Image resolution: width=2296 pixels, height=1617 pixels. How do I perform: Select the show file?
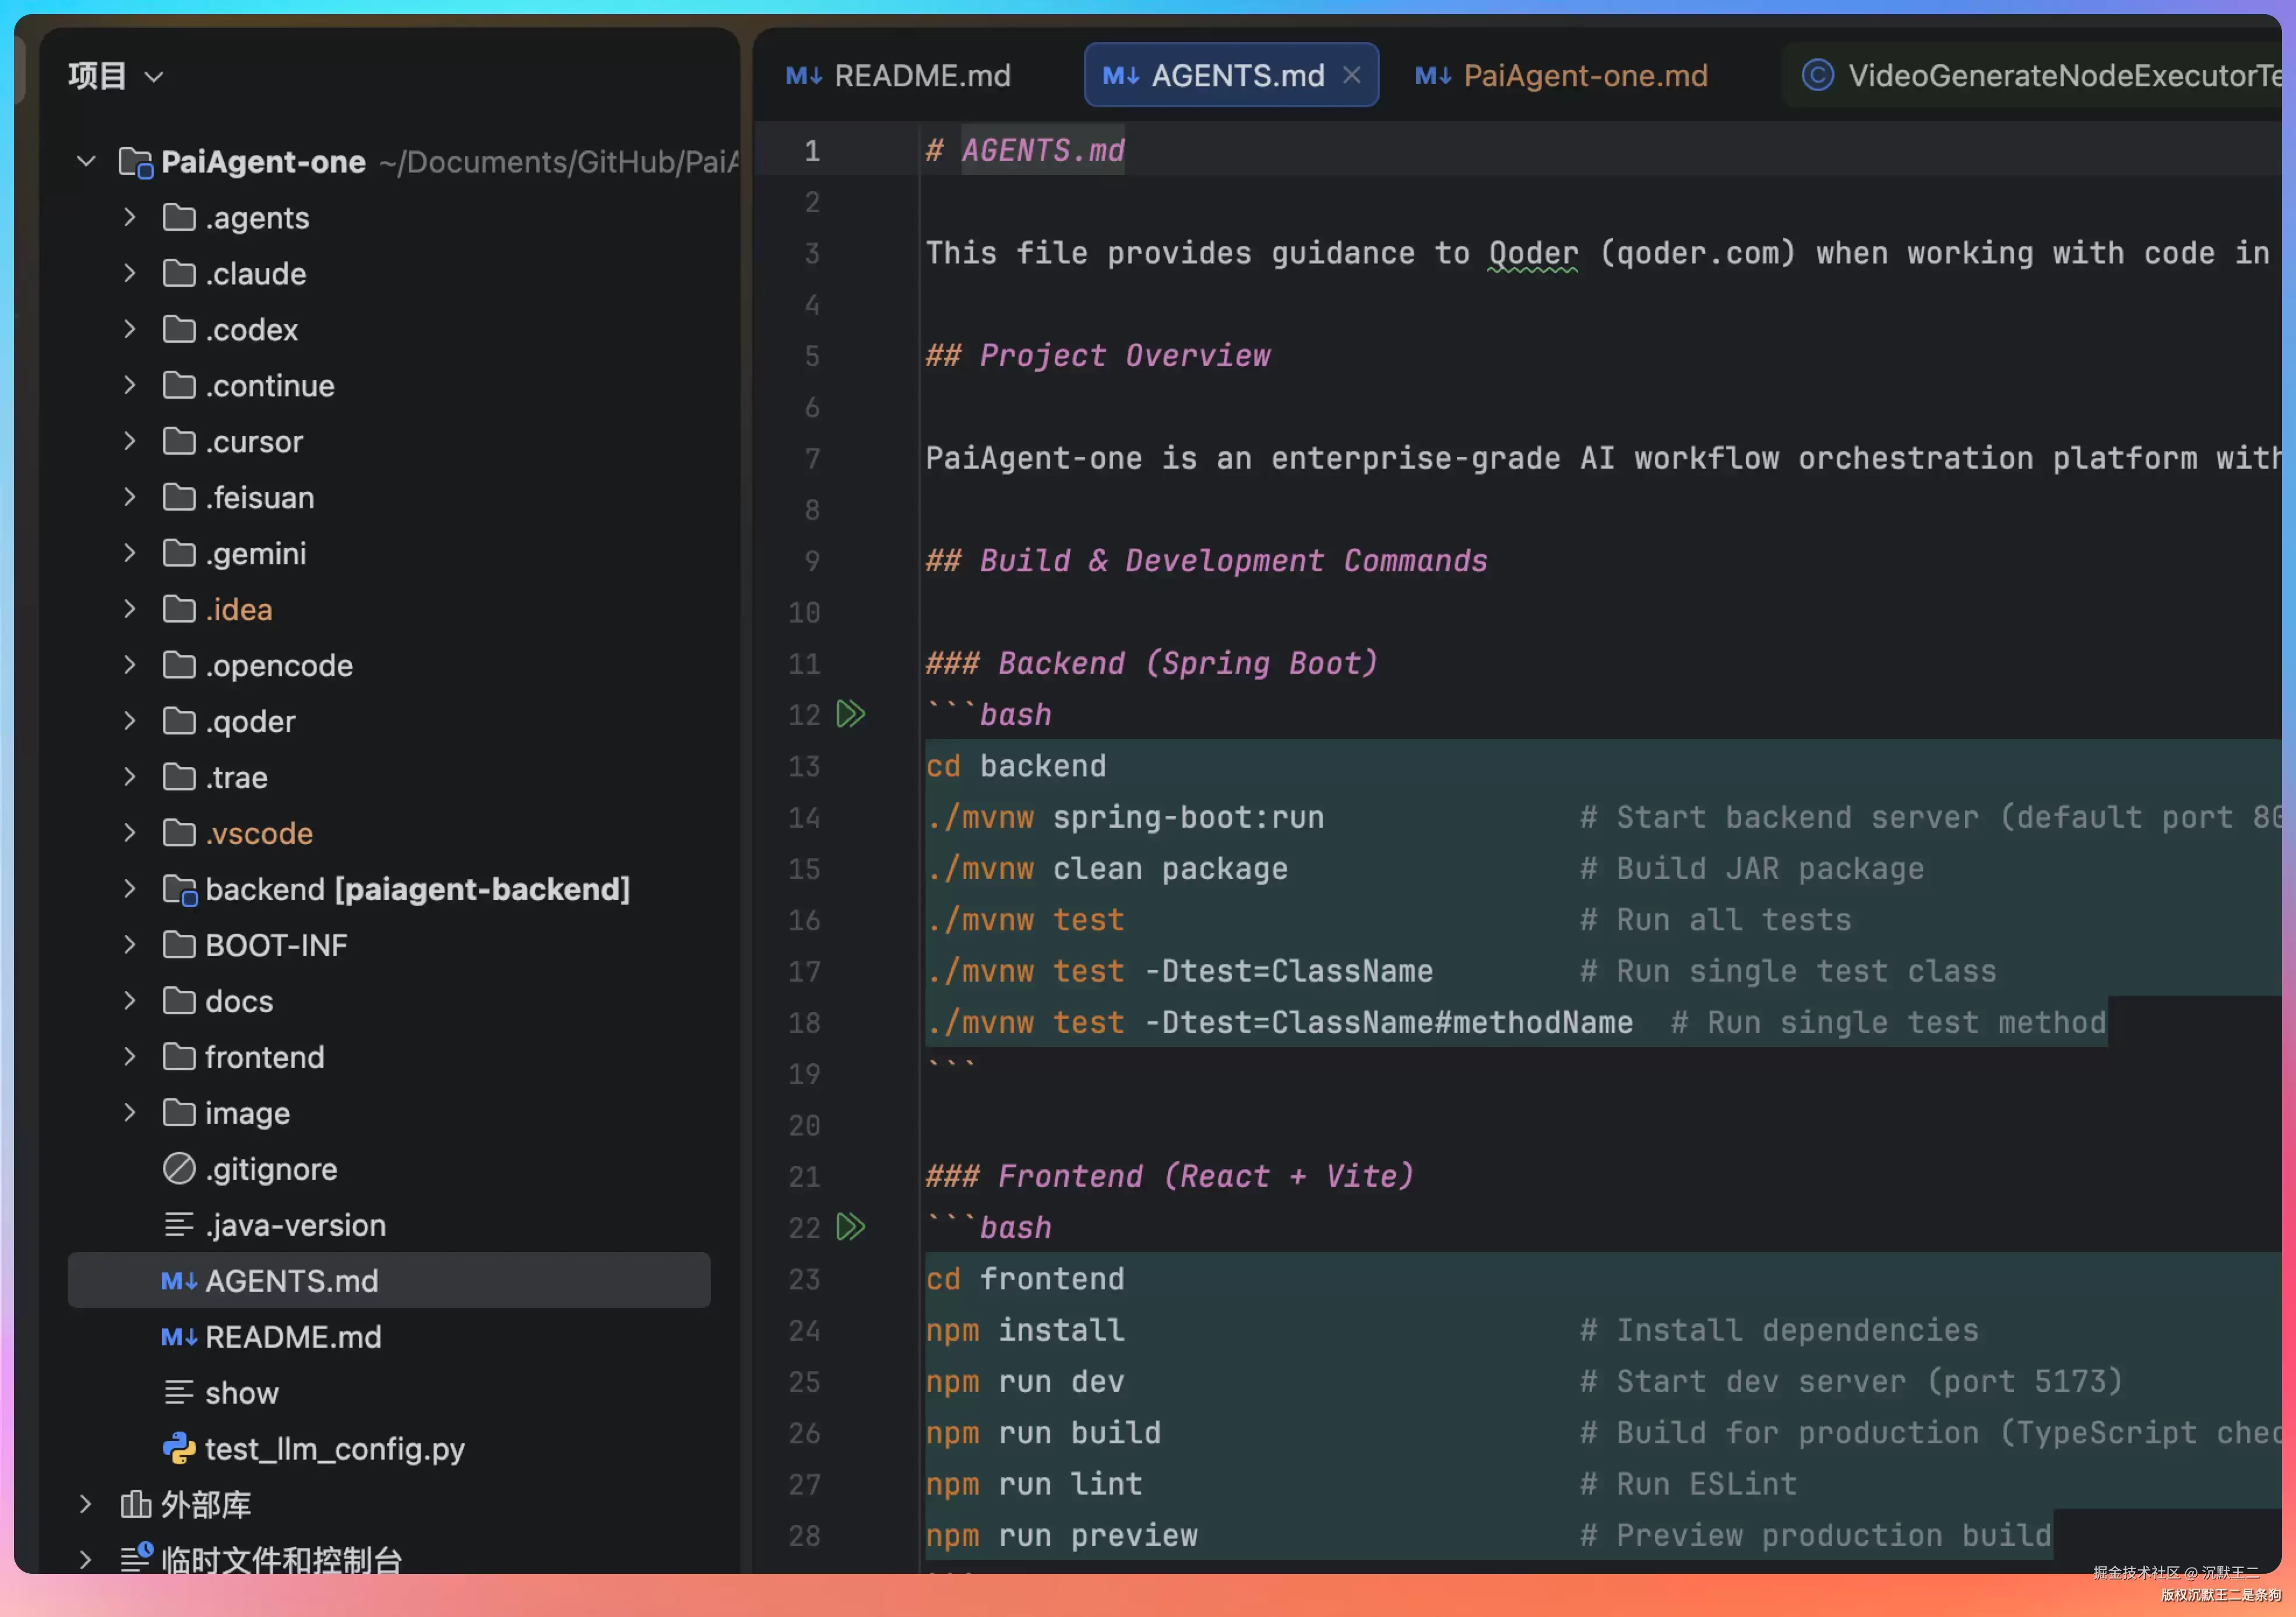pos(389,1392)
